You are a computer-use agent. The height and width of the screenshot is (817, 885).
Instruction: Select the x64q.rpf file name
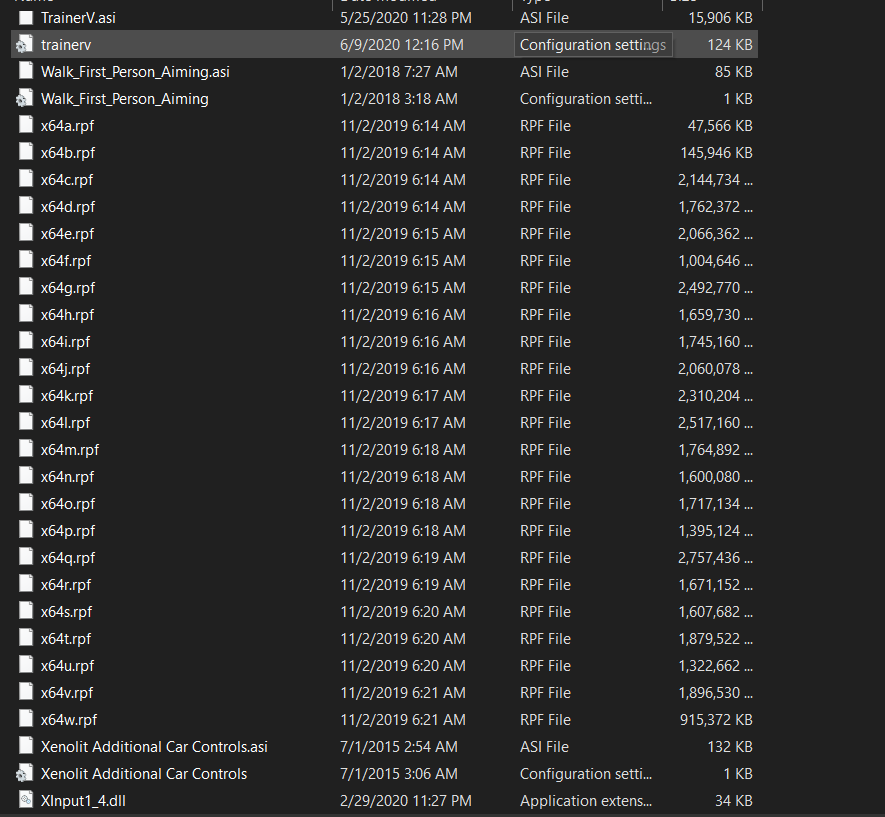68,558
